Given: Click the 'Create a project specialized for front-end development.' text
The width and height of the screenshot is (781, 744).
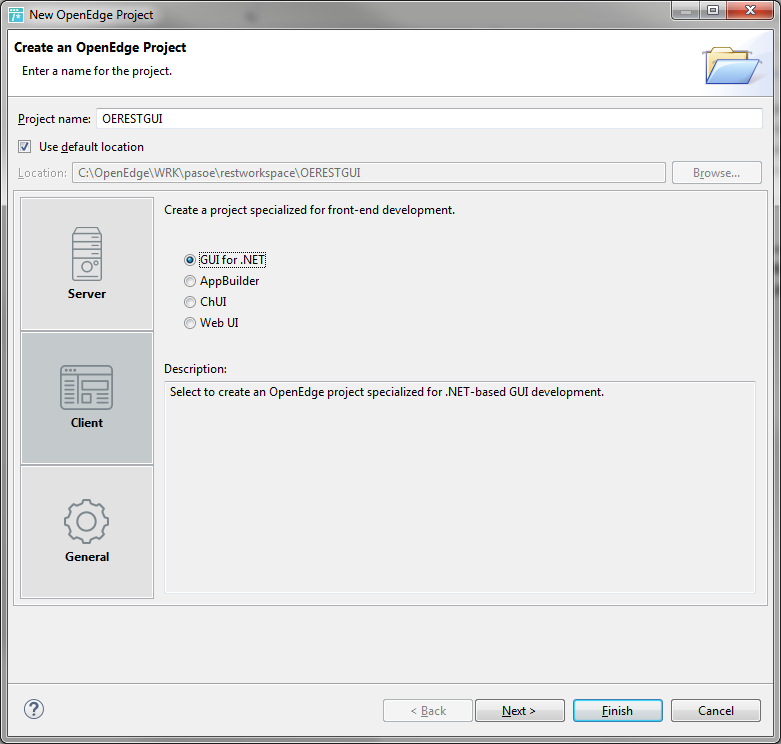Looking at the screenshot, I should tap(309, 210).
